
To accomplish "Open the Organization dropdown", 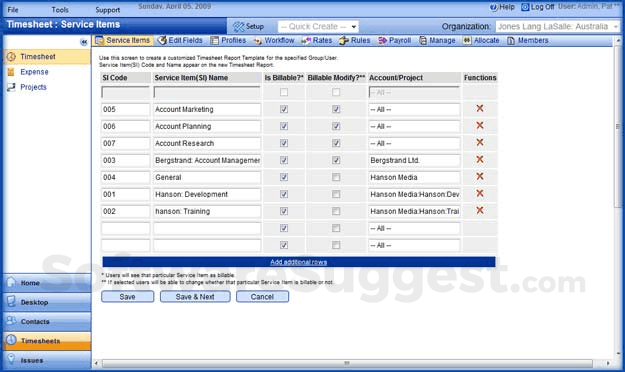I will tap(558, 27).
